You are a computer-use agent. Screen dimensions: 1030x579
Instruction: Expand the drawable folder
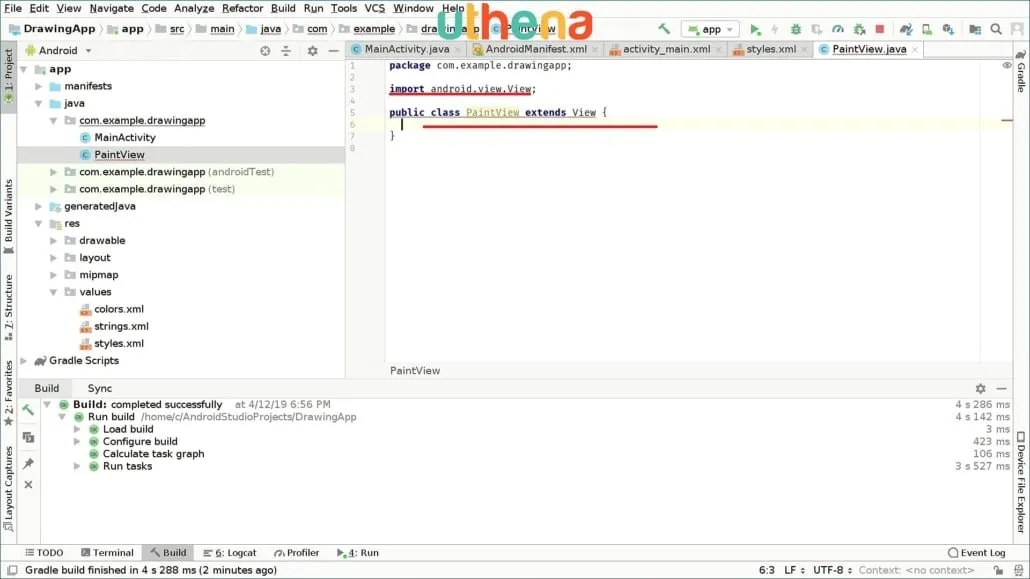click(x=54, y=241)
